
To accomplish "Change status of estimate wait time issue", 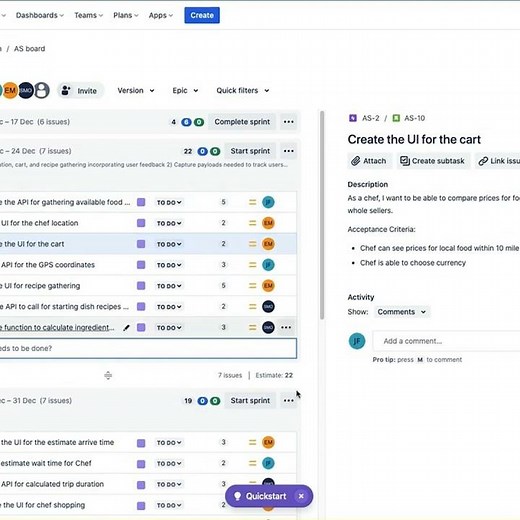I will pyautogui.click(x=169, y=464).
